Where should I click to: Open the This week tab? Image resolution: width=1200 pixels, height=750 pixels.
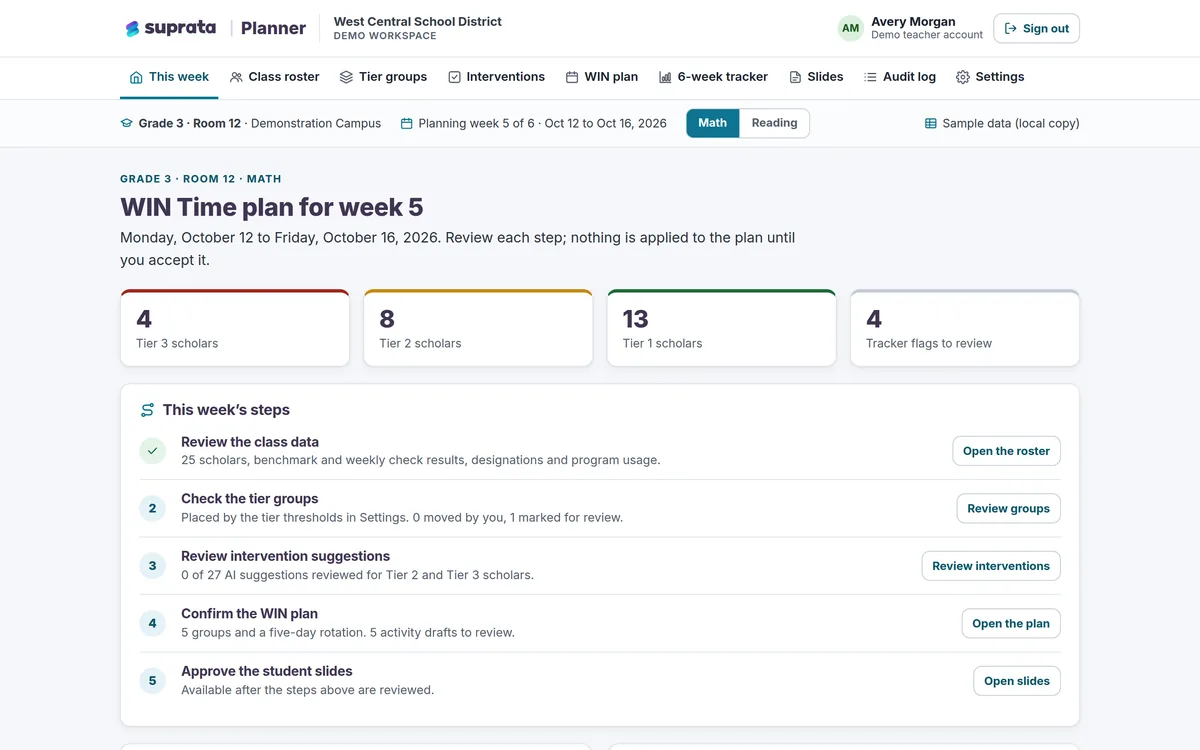(x=169, y=77)
